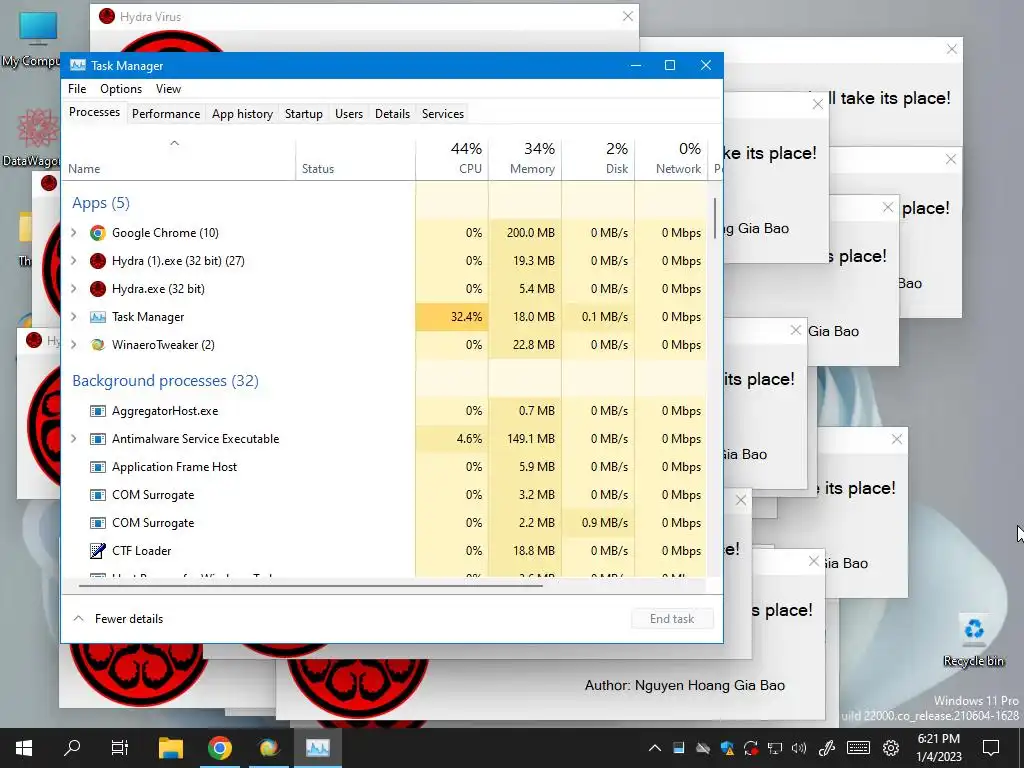1024x768 pixels.
Task: Expand the Google Chrome (10) group
Action: point(74,233)
